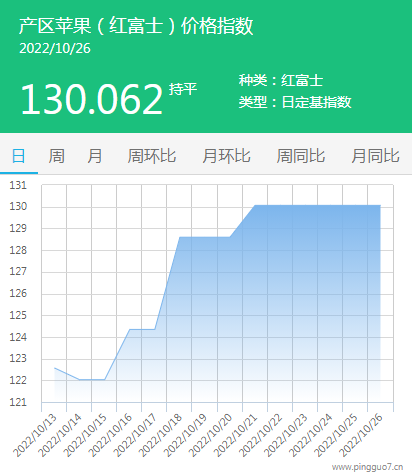
Task: Click the 持平 status label
Action: [x=183, y=89]
